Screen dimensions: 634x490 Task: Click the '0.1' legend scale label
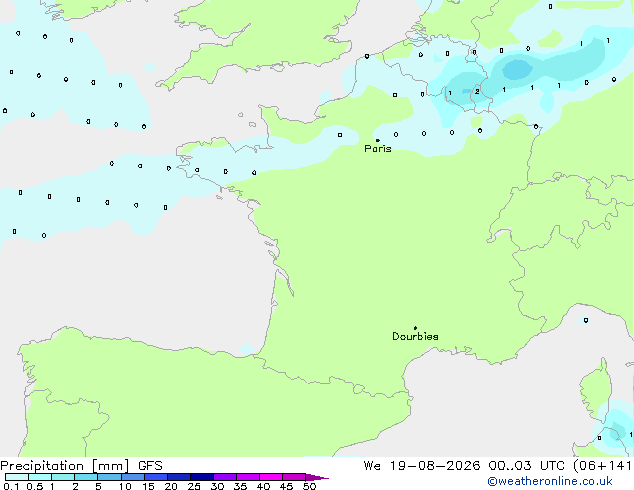(x=11, y=486)
